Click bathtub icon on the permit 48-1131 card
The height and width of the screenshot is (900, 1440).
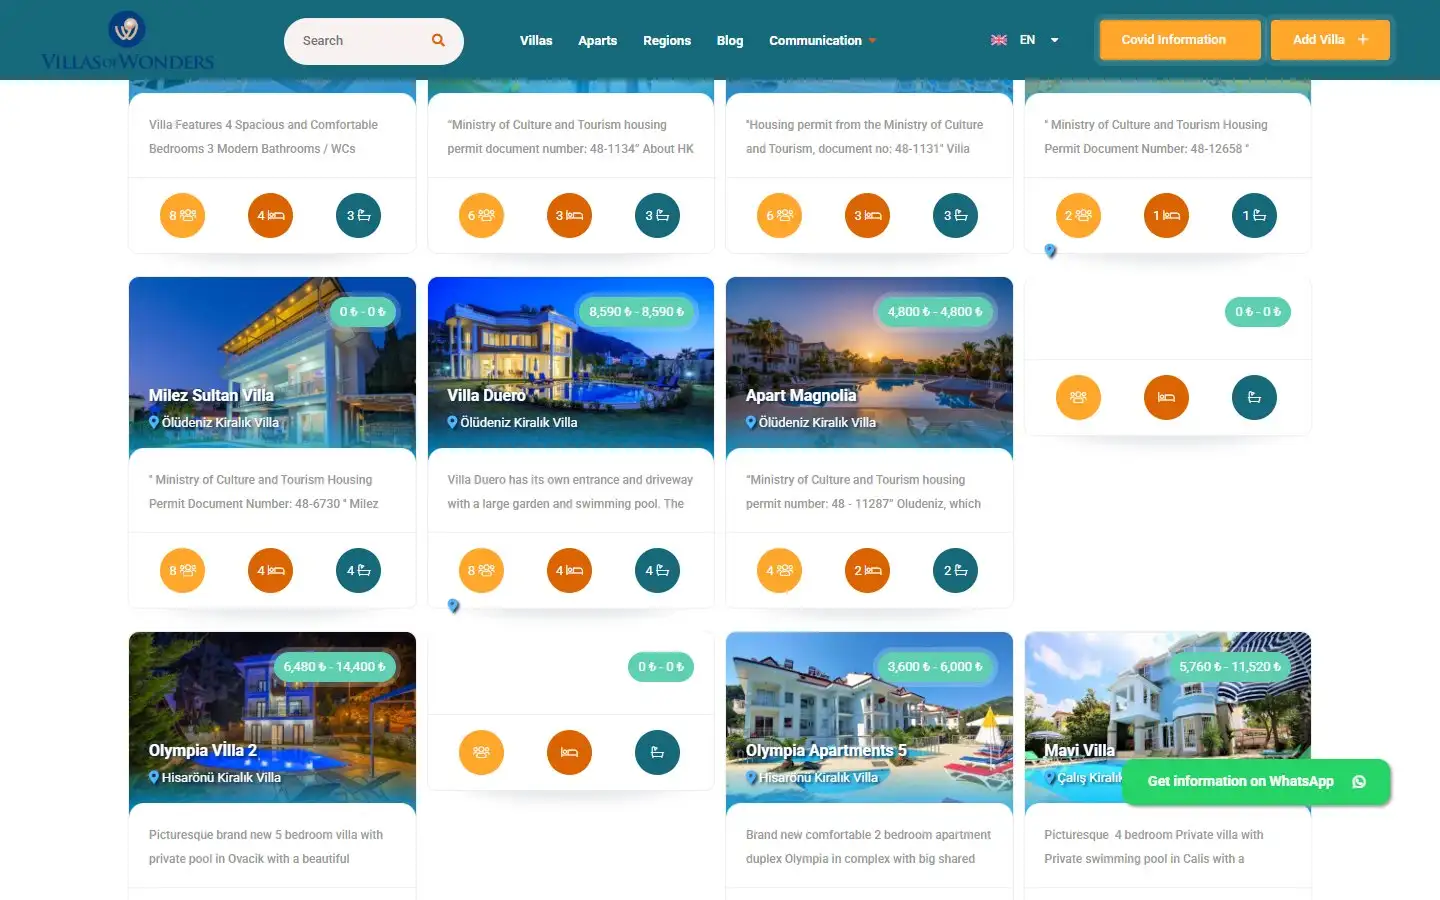[955, 216]
